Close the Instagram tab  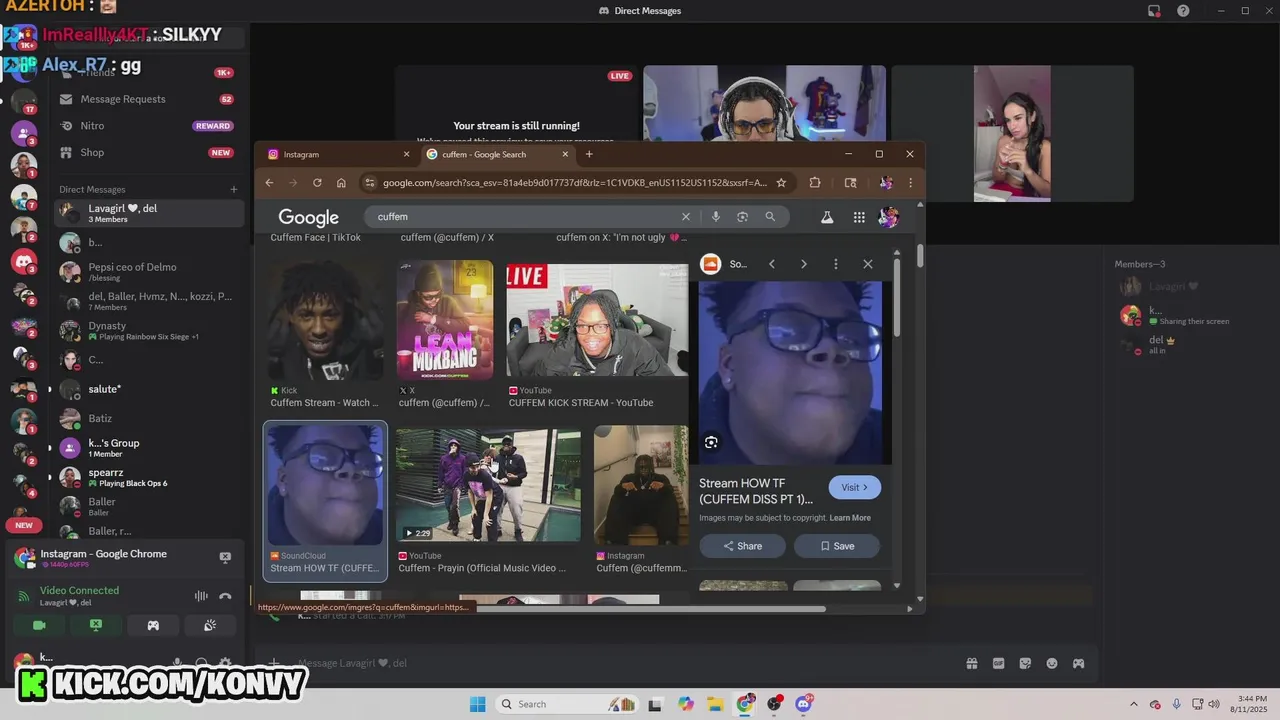(x=406, y=155)
